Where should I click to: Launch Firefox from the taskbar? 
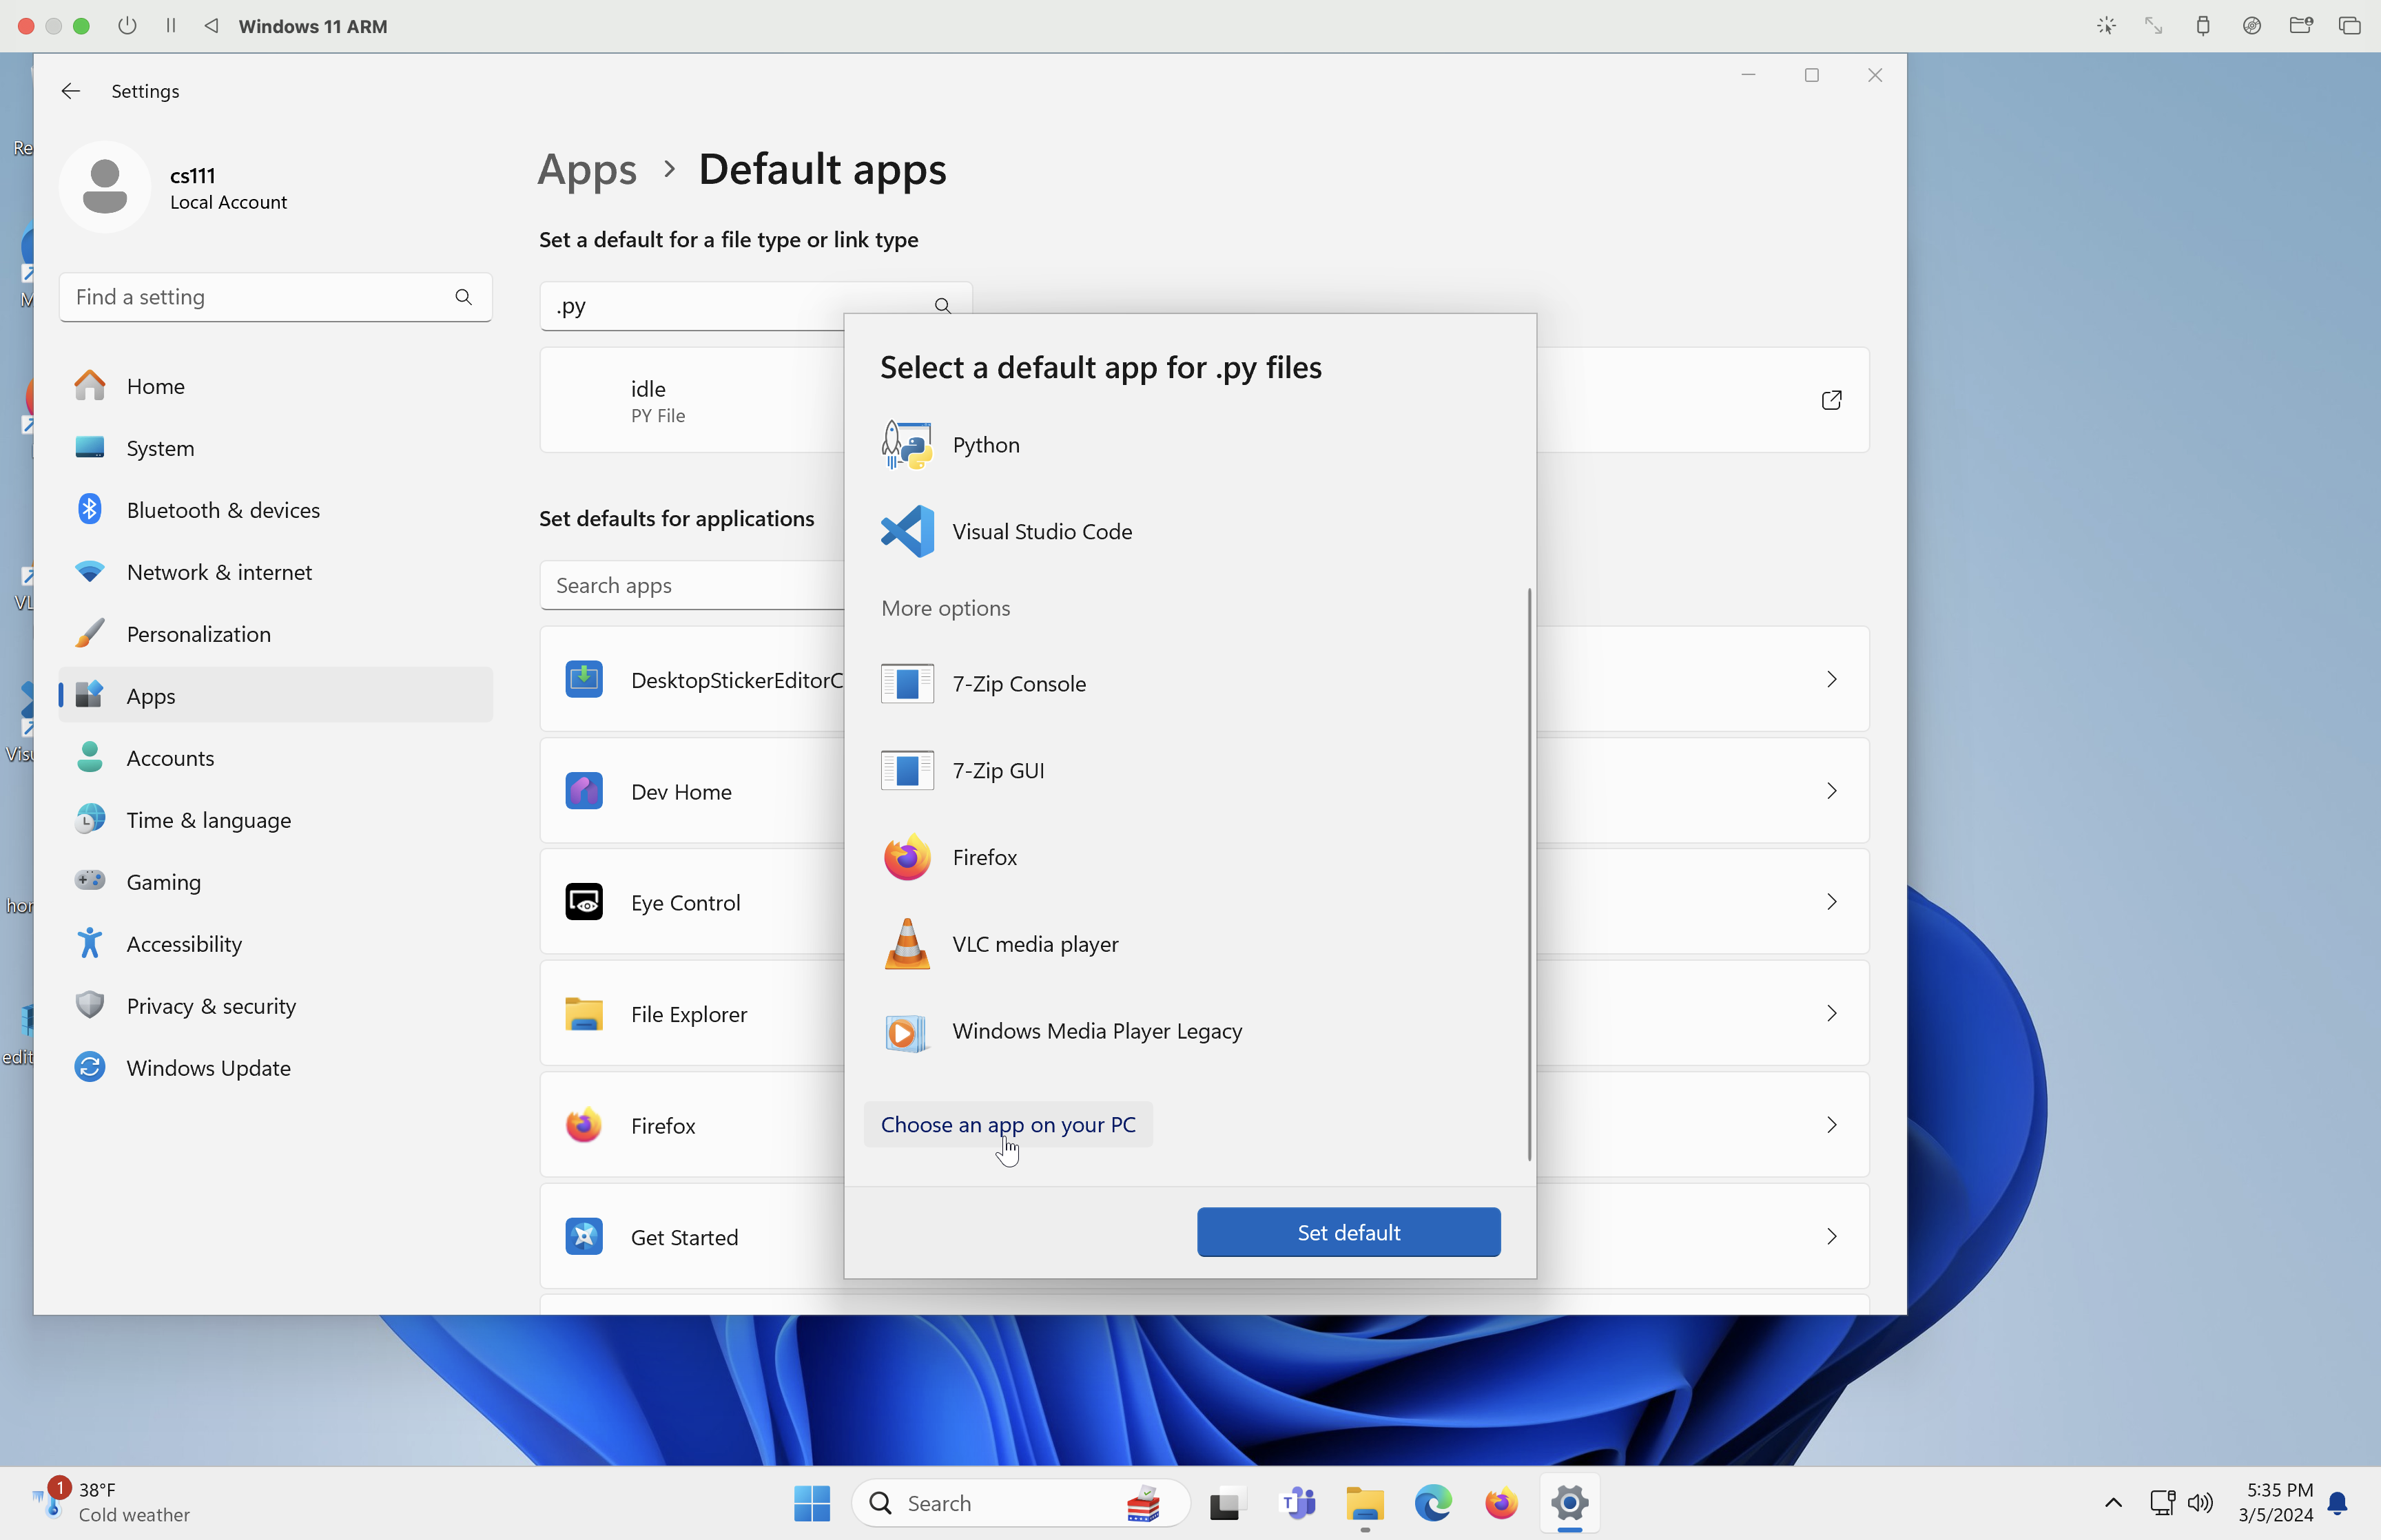1501,1503
